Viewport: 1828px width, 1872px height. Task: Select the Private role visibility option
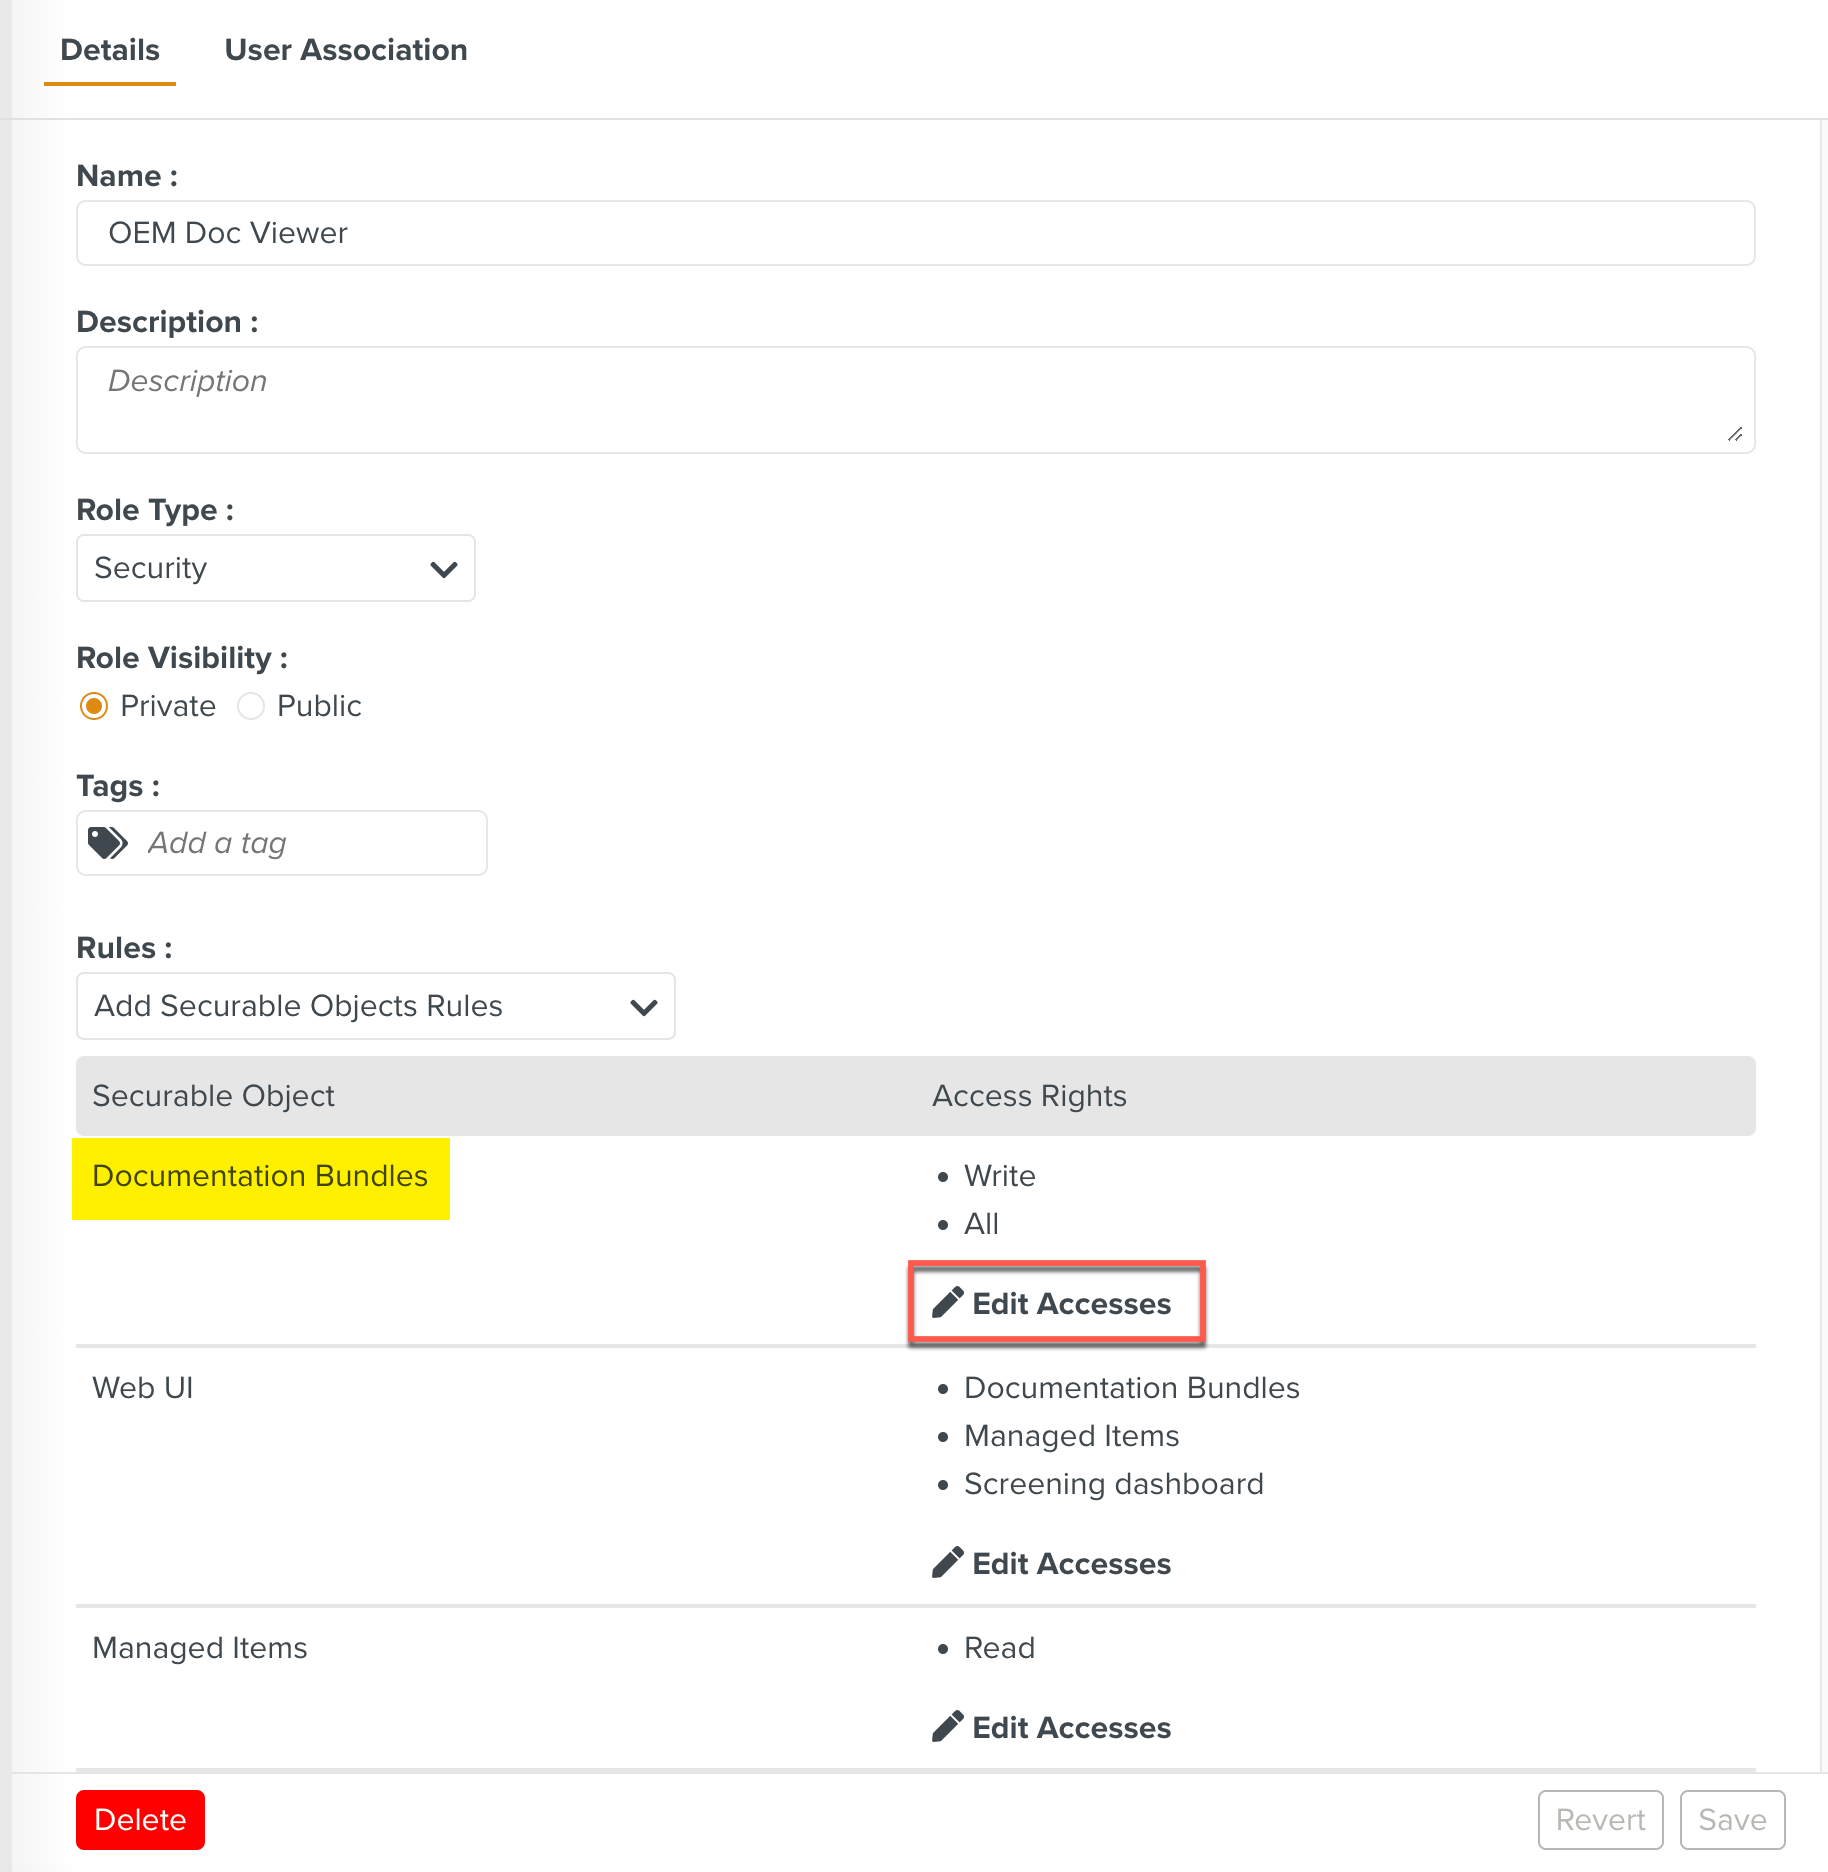click(x=94, y=706)
